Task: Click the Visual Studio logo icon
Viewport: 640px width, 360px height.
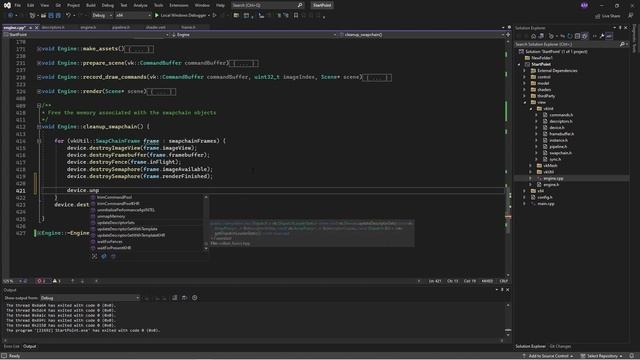Action: pos(7,5)
